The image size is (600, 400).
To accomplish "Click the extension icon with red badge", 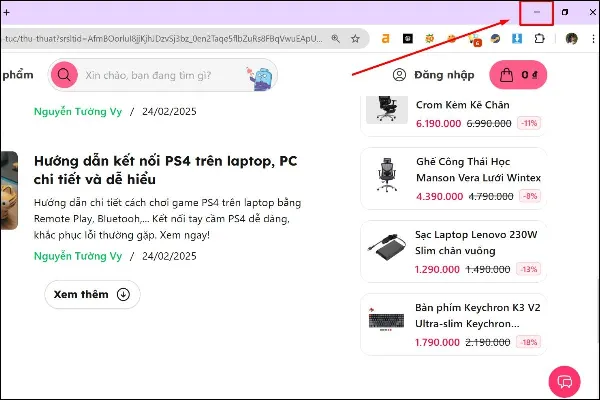I will coord(474,39).
